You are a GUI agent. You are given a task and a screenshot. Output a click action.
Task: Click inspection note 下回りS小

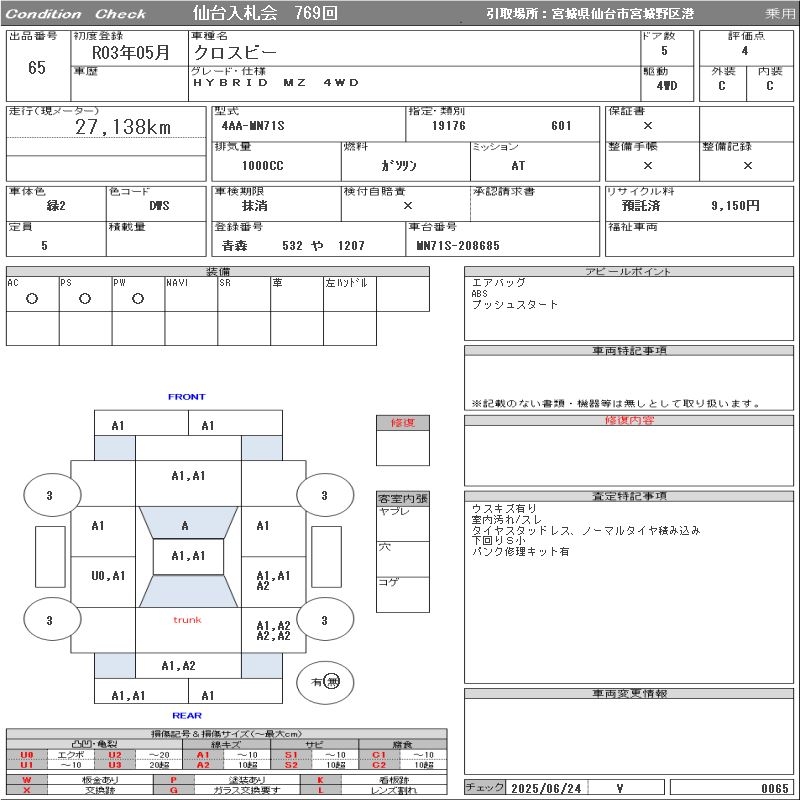(498, 541)
